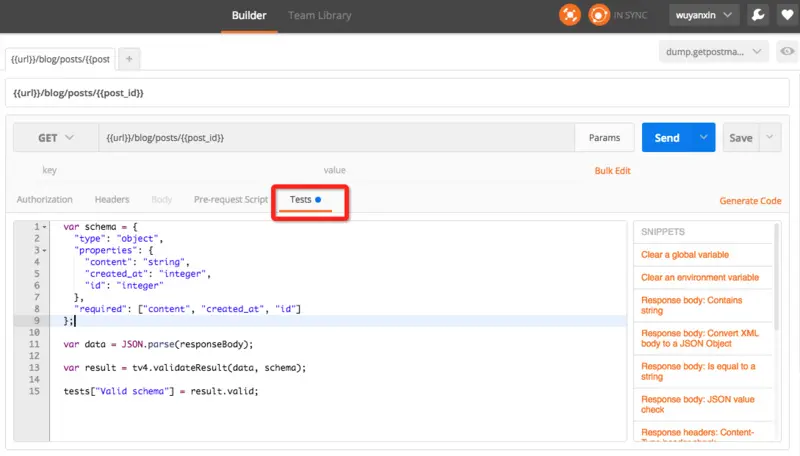The height and width of the screenshot is (456, 800).
Task: Click line number 10 in gutter
Action: (x=34, y=333)
